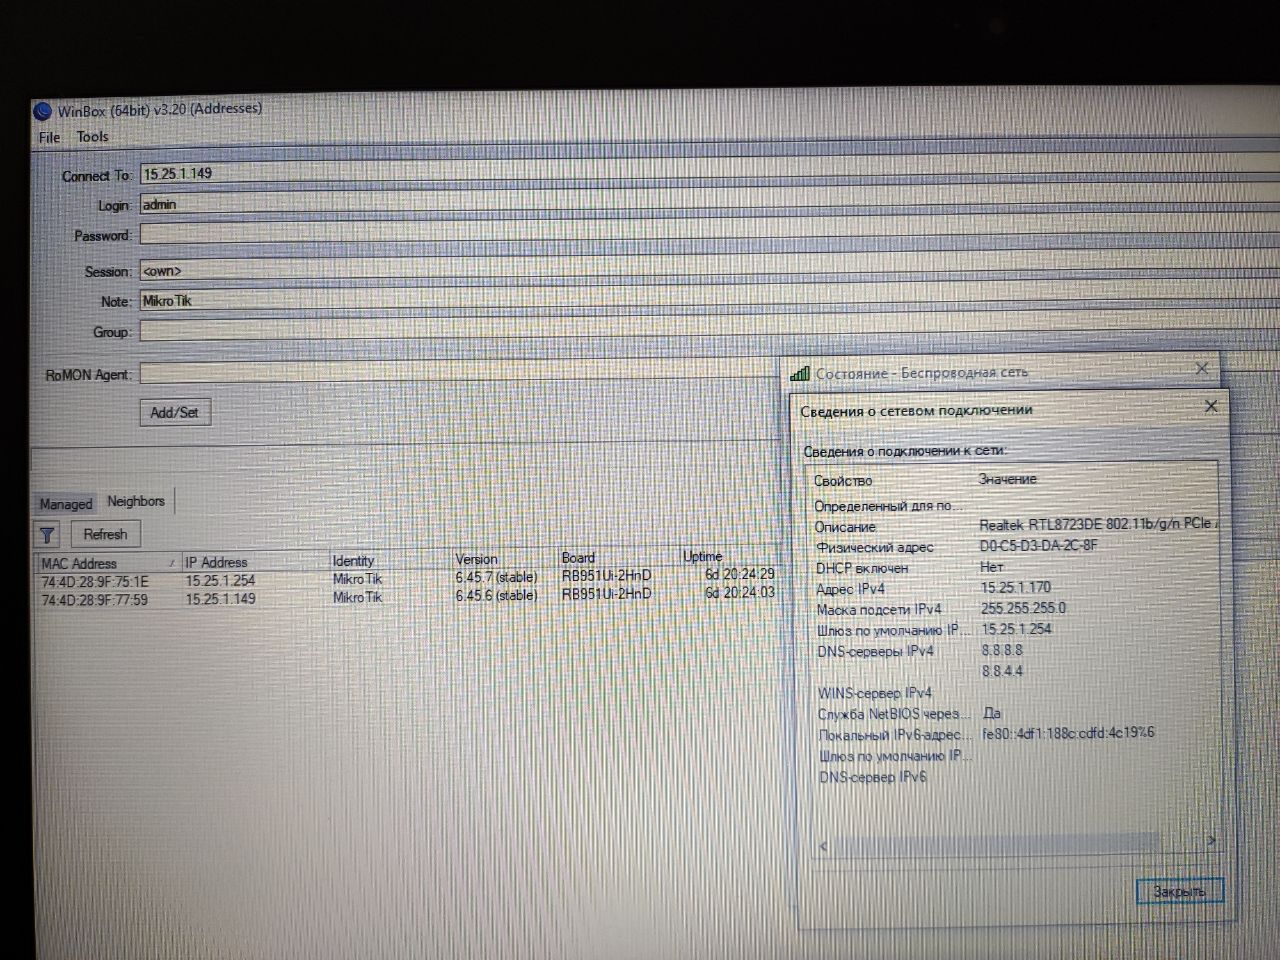Click the DNS value 8.8.4.4
The width and height of the screenshot is (1280, 960).
pos(1002,671)
